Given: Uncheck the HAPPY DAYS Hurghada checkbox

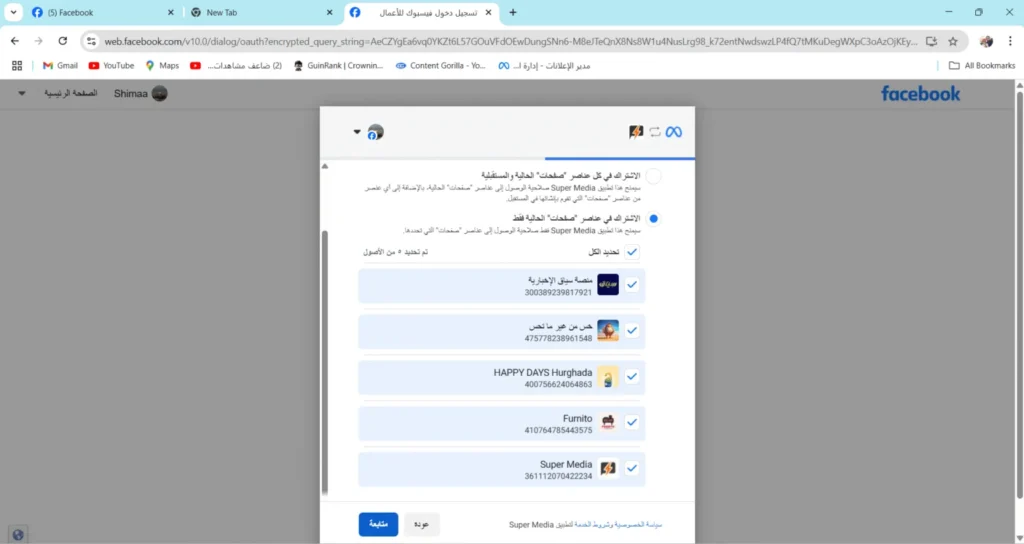Looking at the screenshot, I should pos(632,377).
